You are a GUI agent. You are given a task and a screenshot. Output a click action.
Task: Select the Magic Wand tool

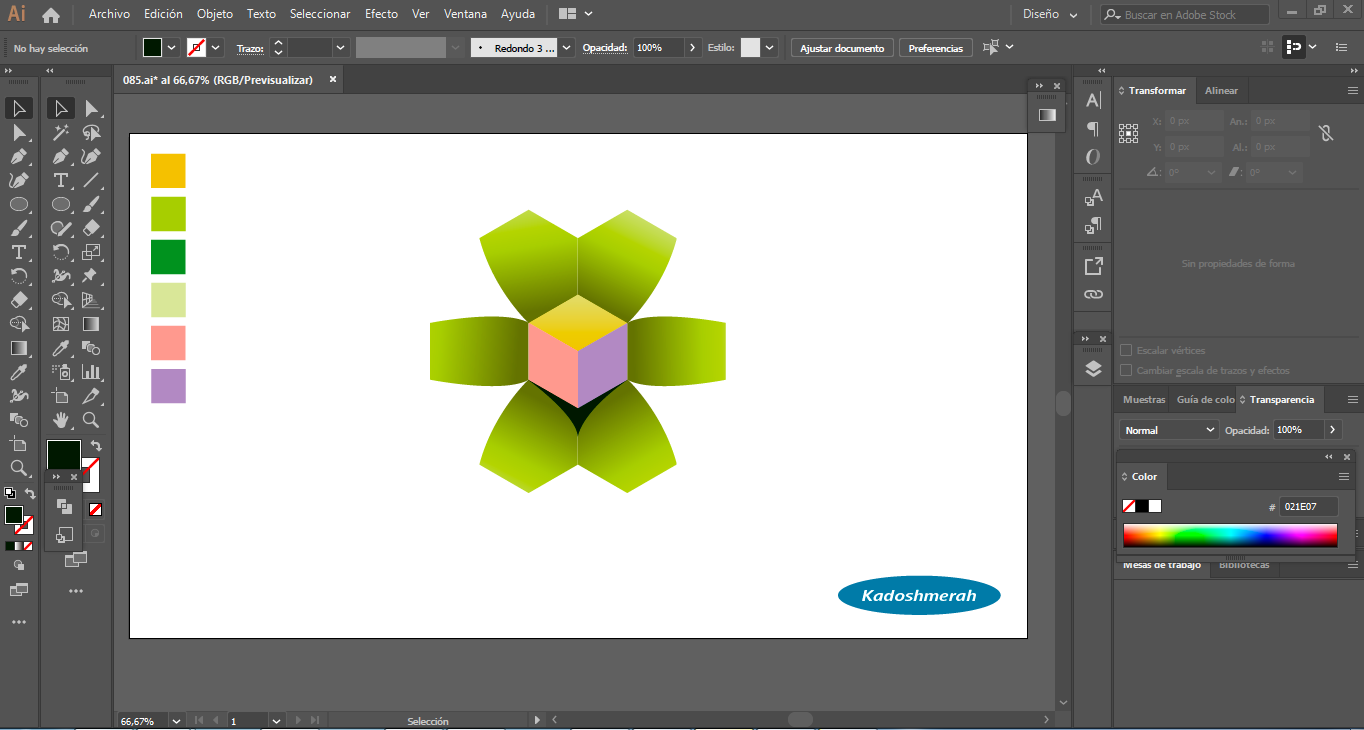tap(61, 132)
